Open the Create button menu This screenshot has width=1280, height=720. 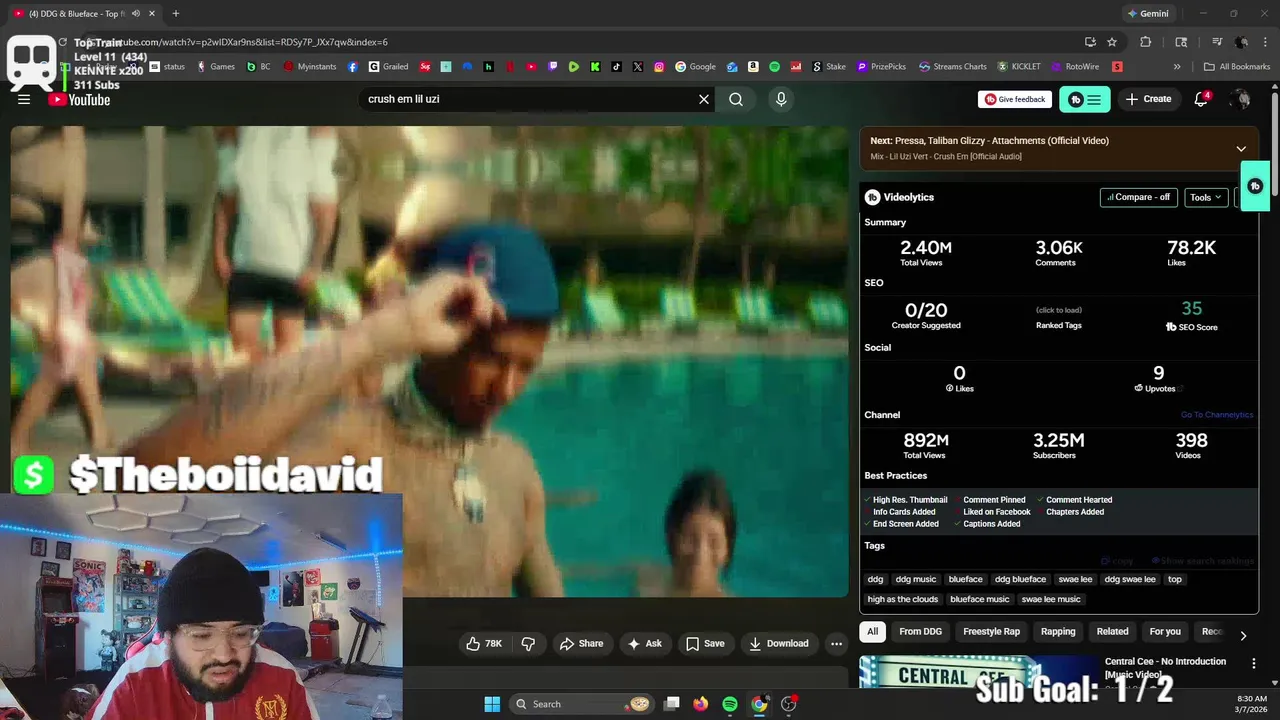(1148, 99)
